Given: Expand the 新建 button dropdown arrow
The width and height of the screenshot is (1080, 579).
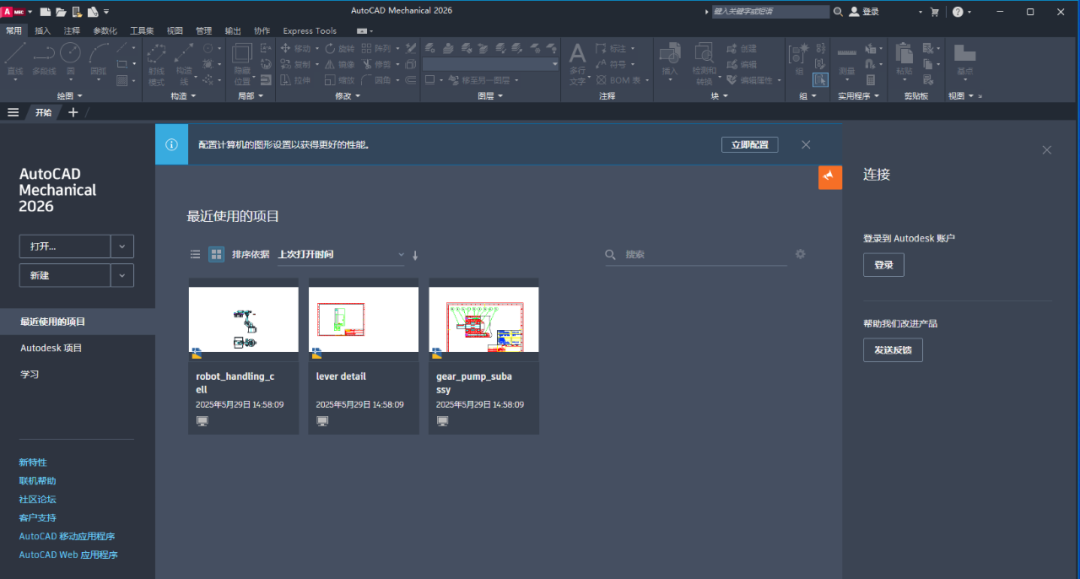Looking at the screenshot, I should tap(122, 275).
